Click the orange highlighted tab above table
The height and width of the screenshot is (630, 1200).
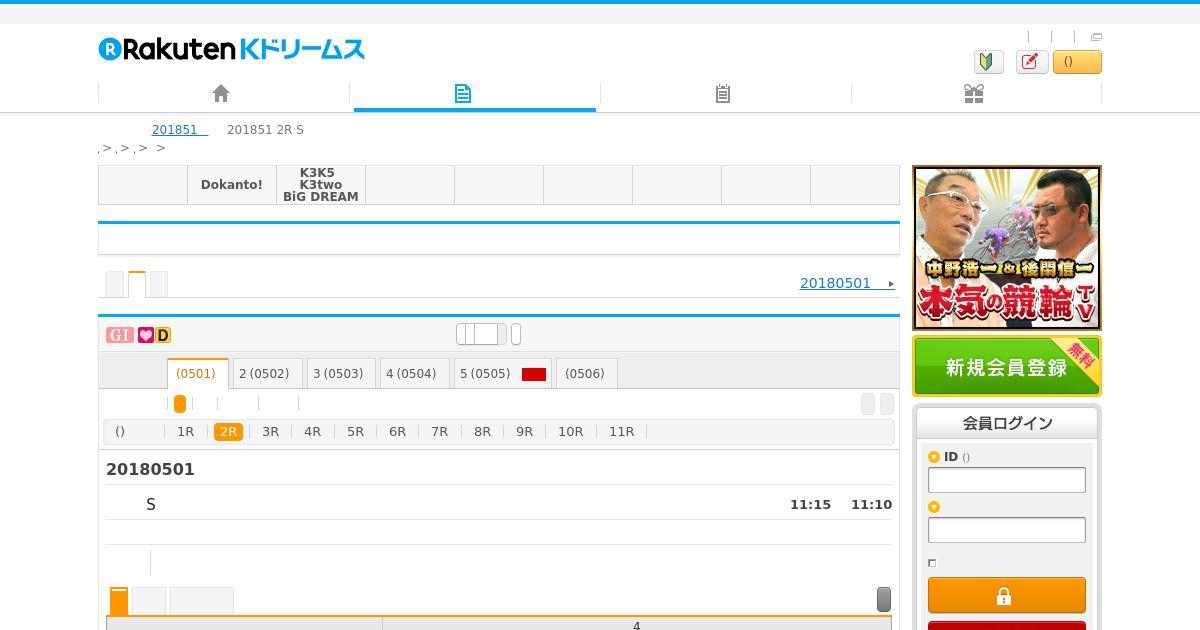point(119,601)
